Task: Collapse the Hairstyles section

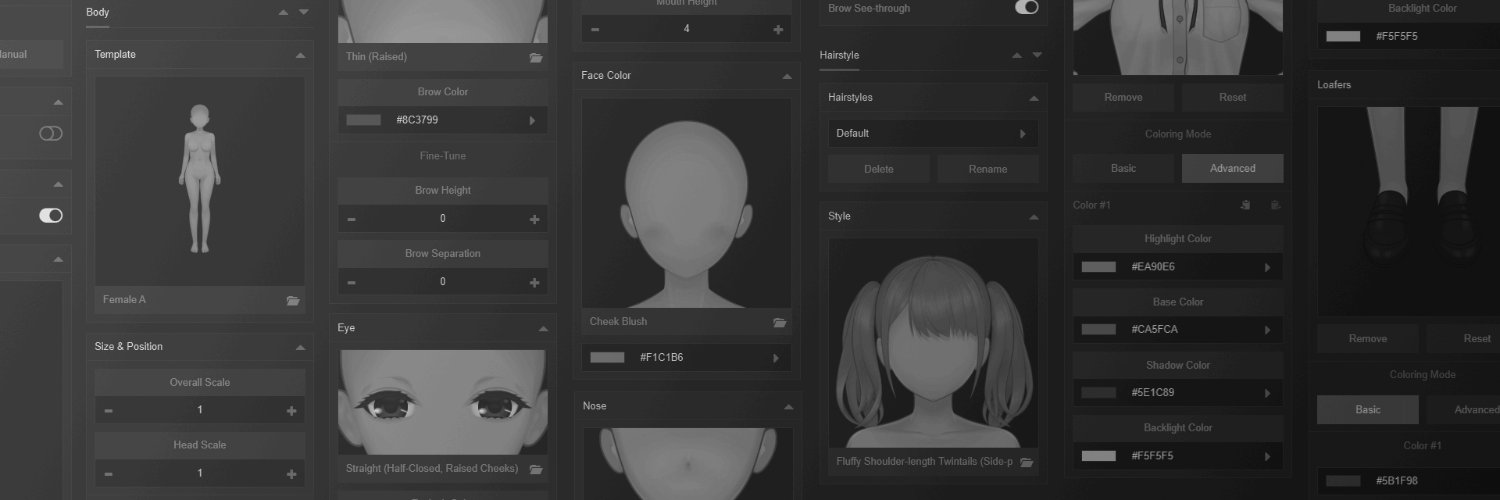Action: [x=1033, y=98]
